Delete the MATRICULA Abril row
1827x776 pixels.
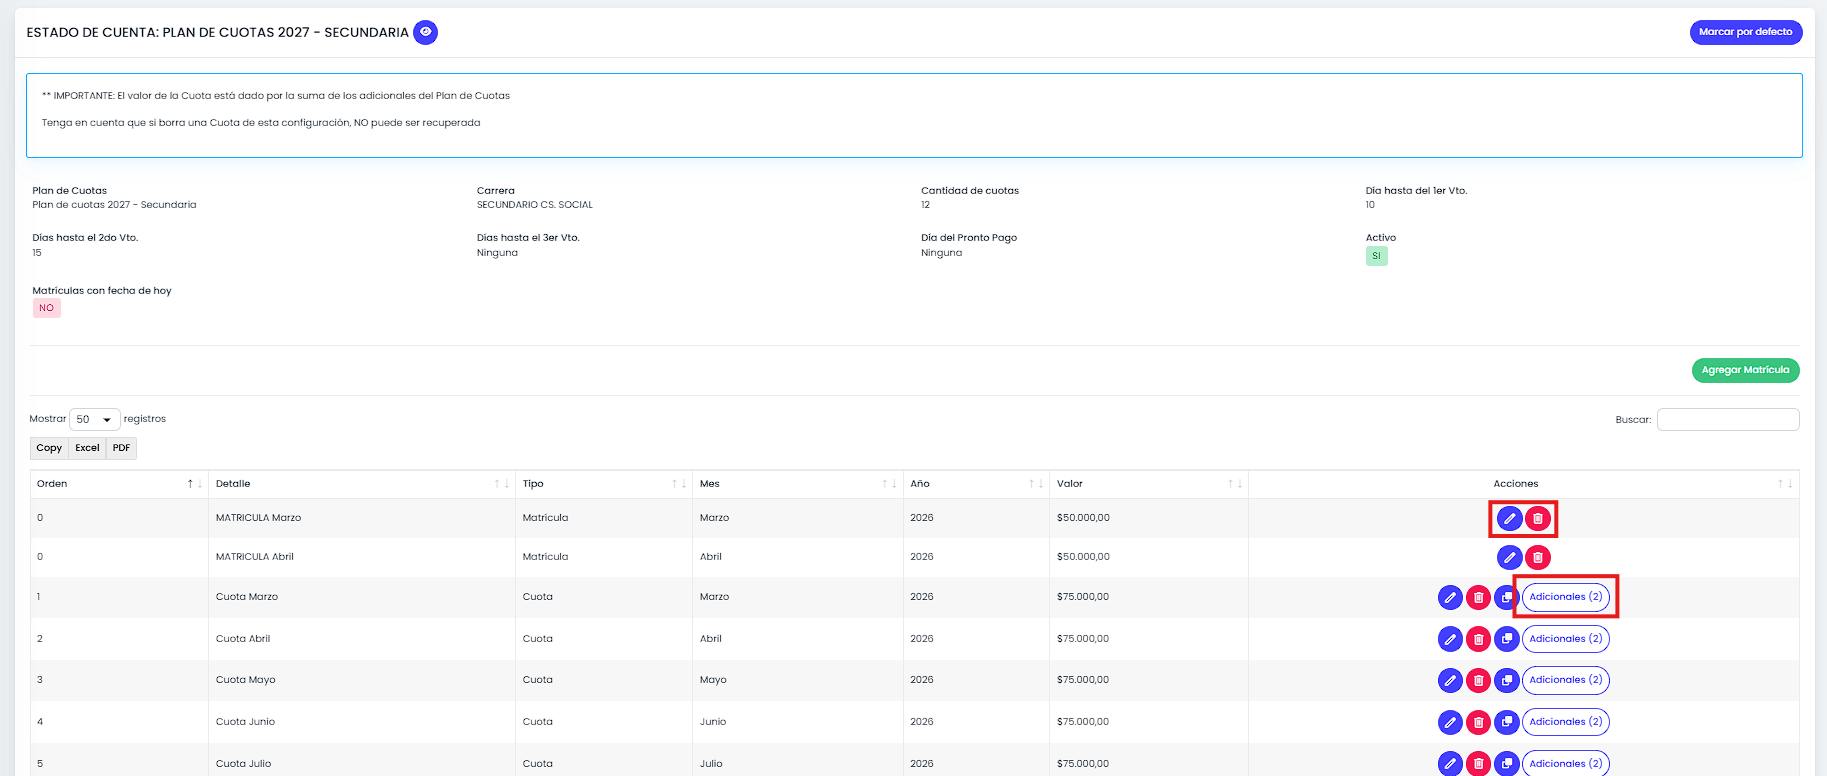[1538, 557]
